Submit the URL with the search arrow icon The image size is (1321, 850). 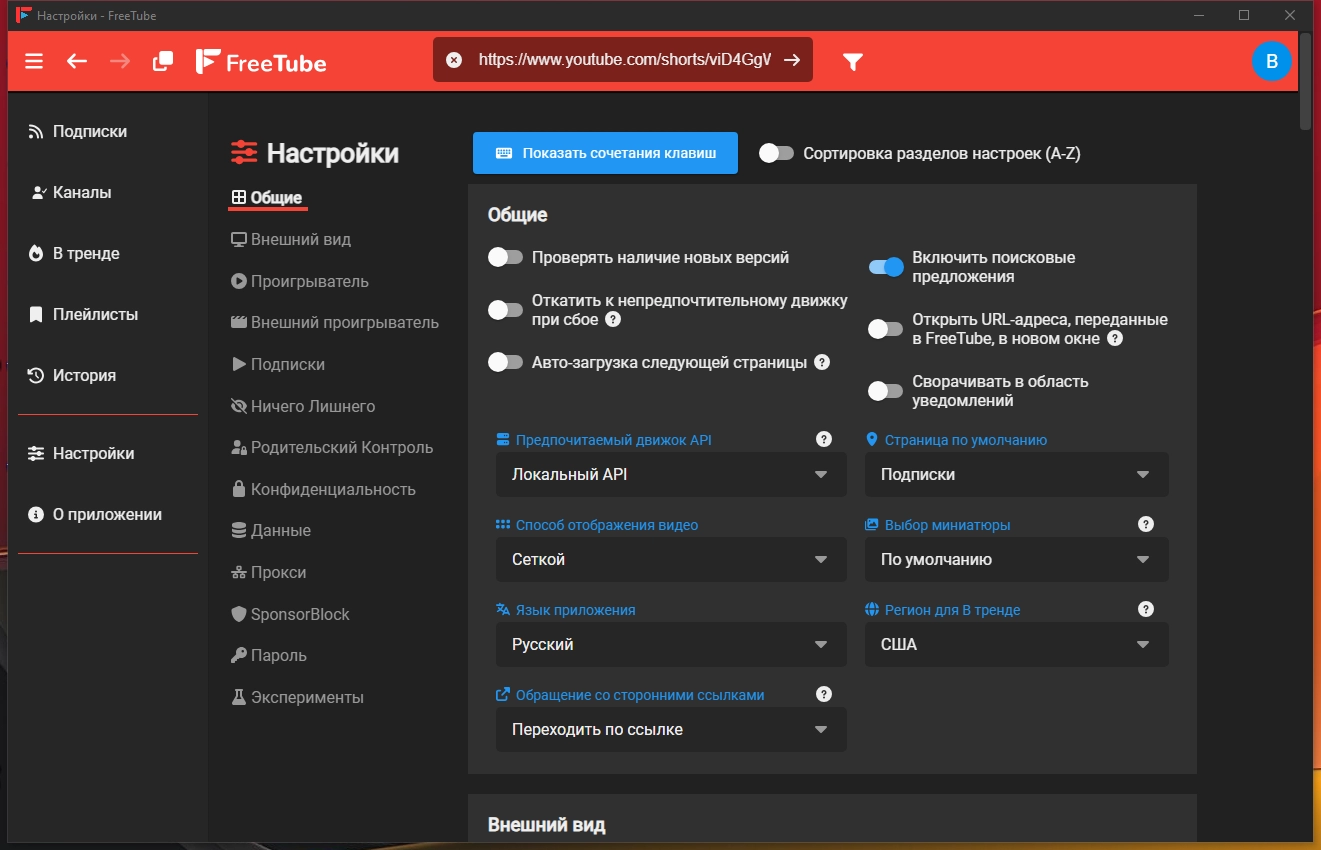(791, 60)
